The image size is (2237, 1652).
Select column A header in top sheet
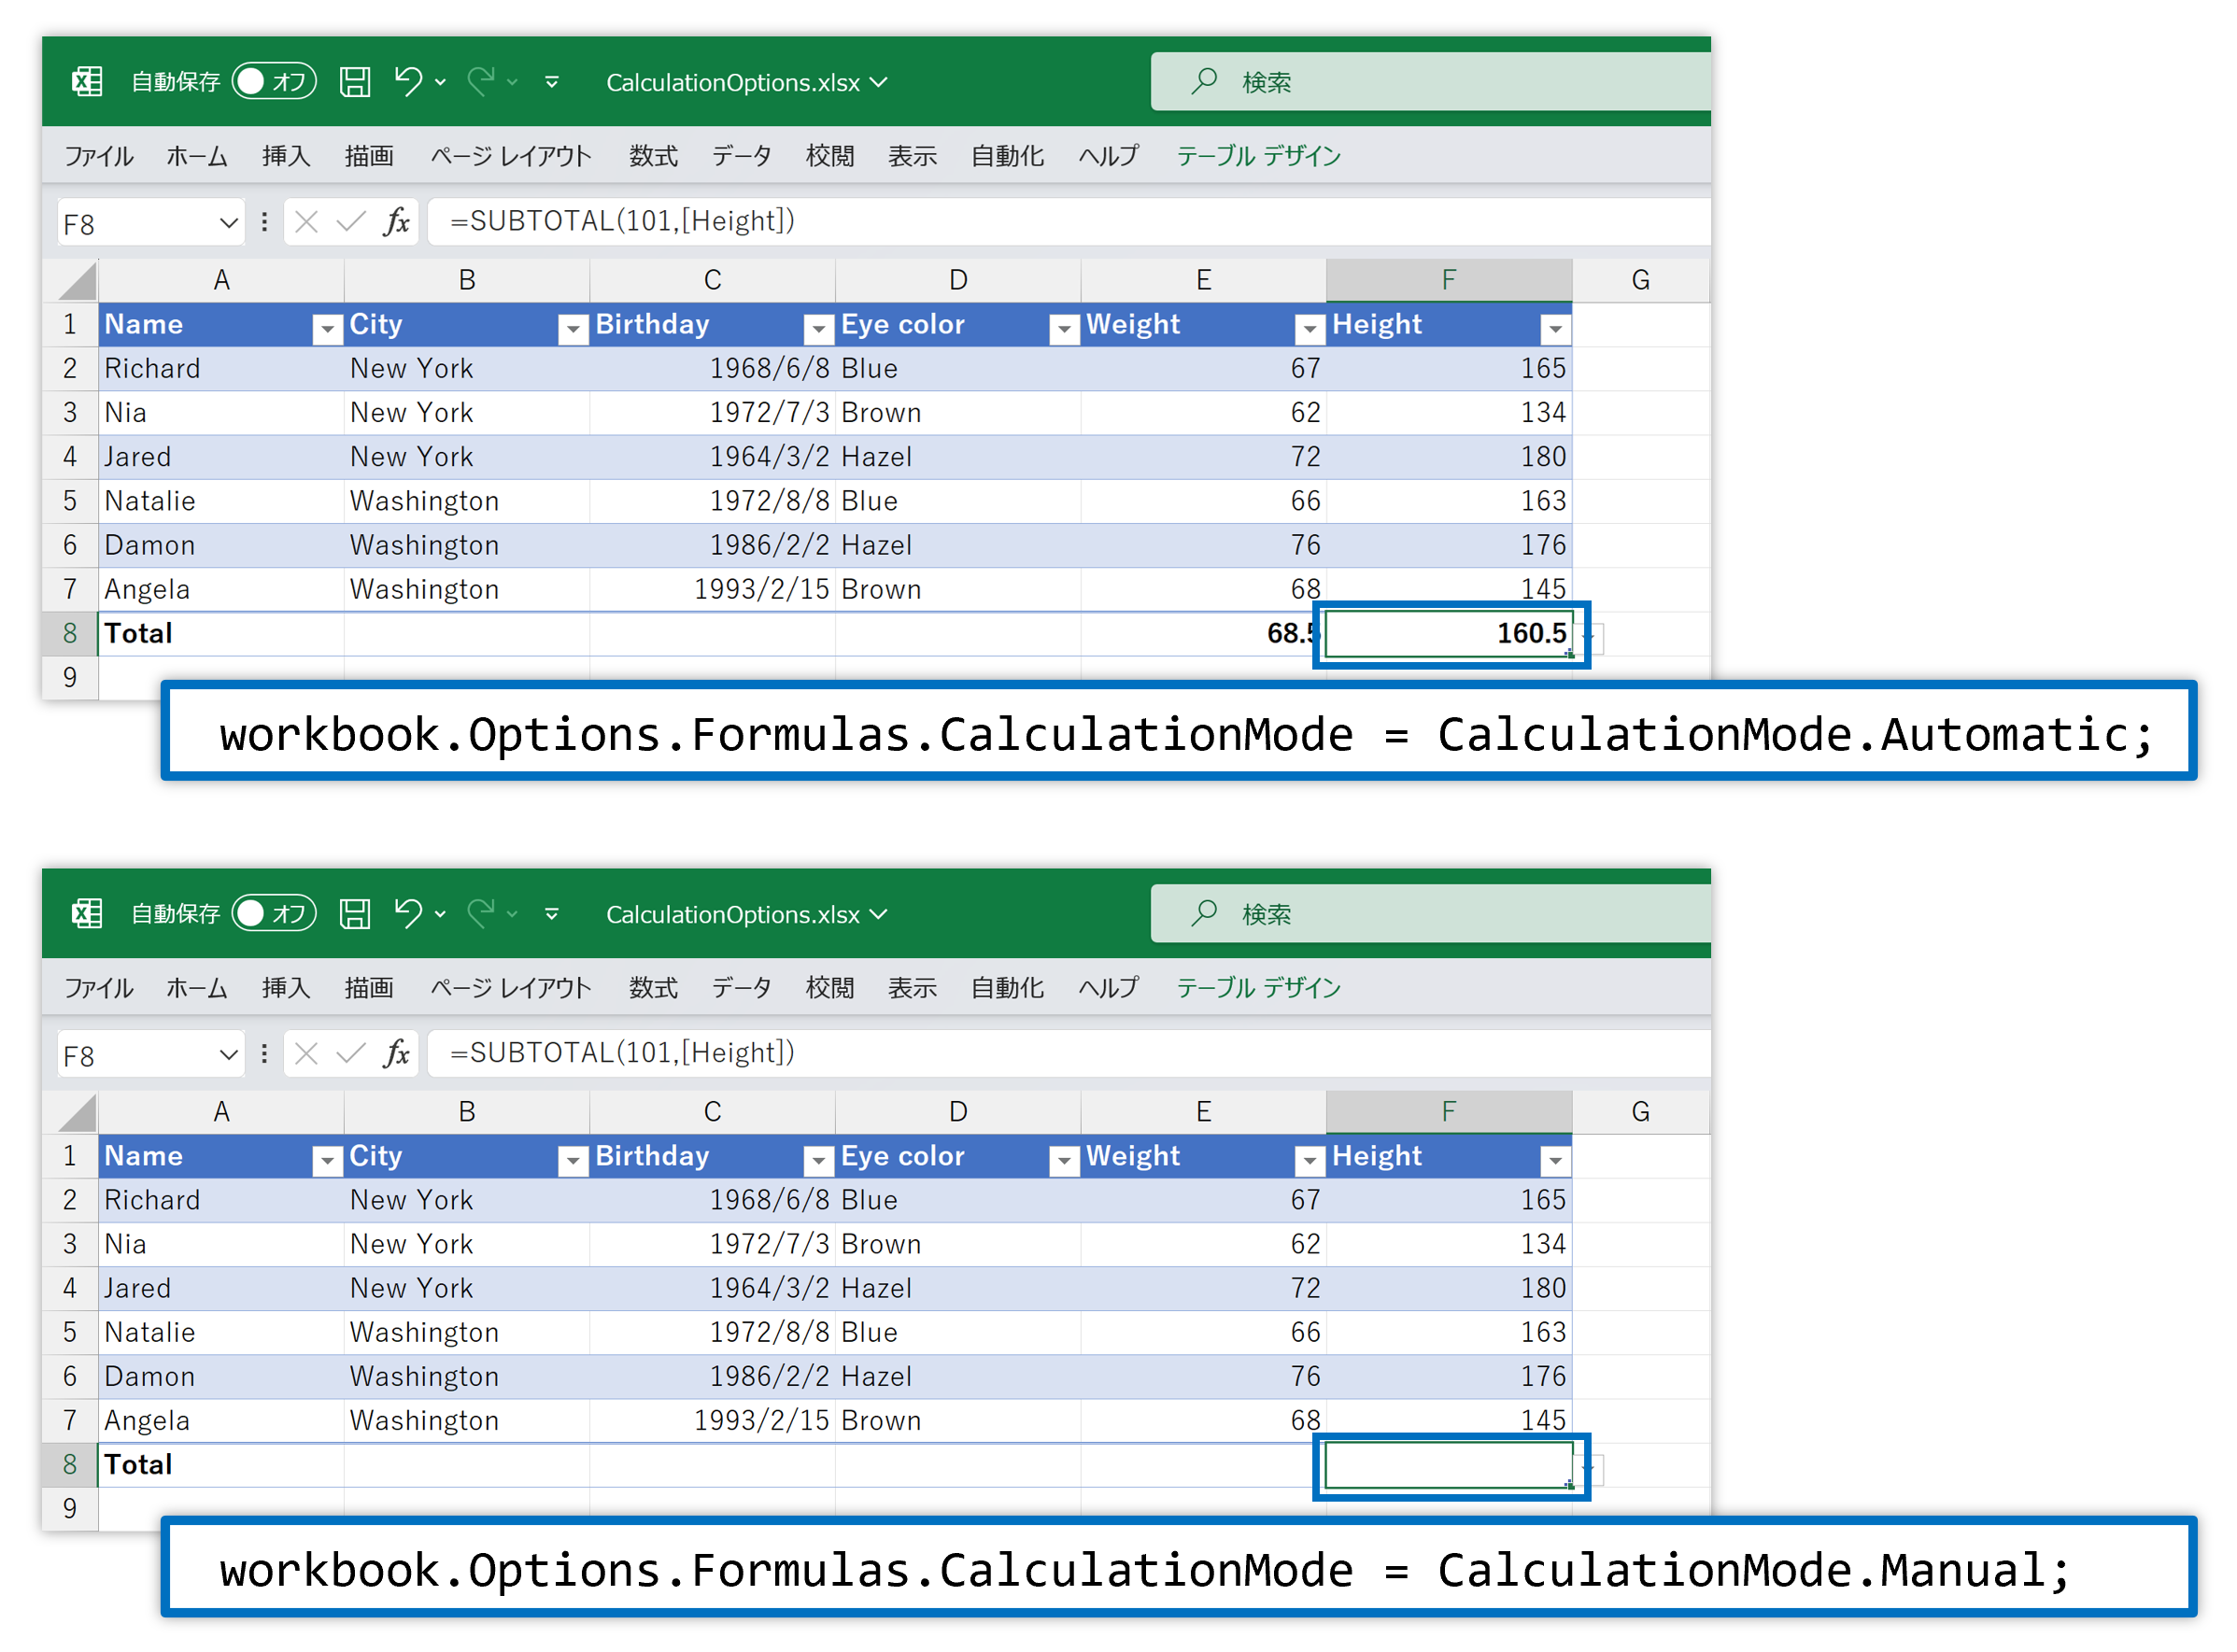coord(221,281)
